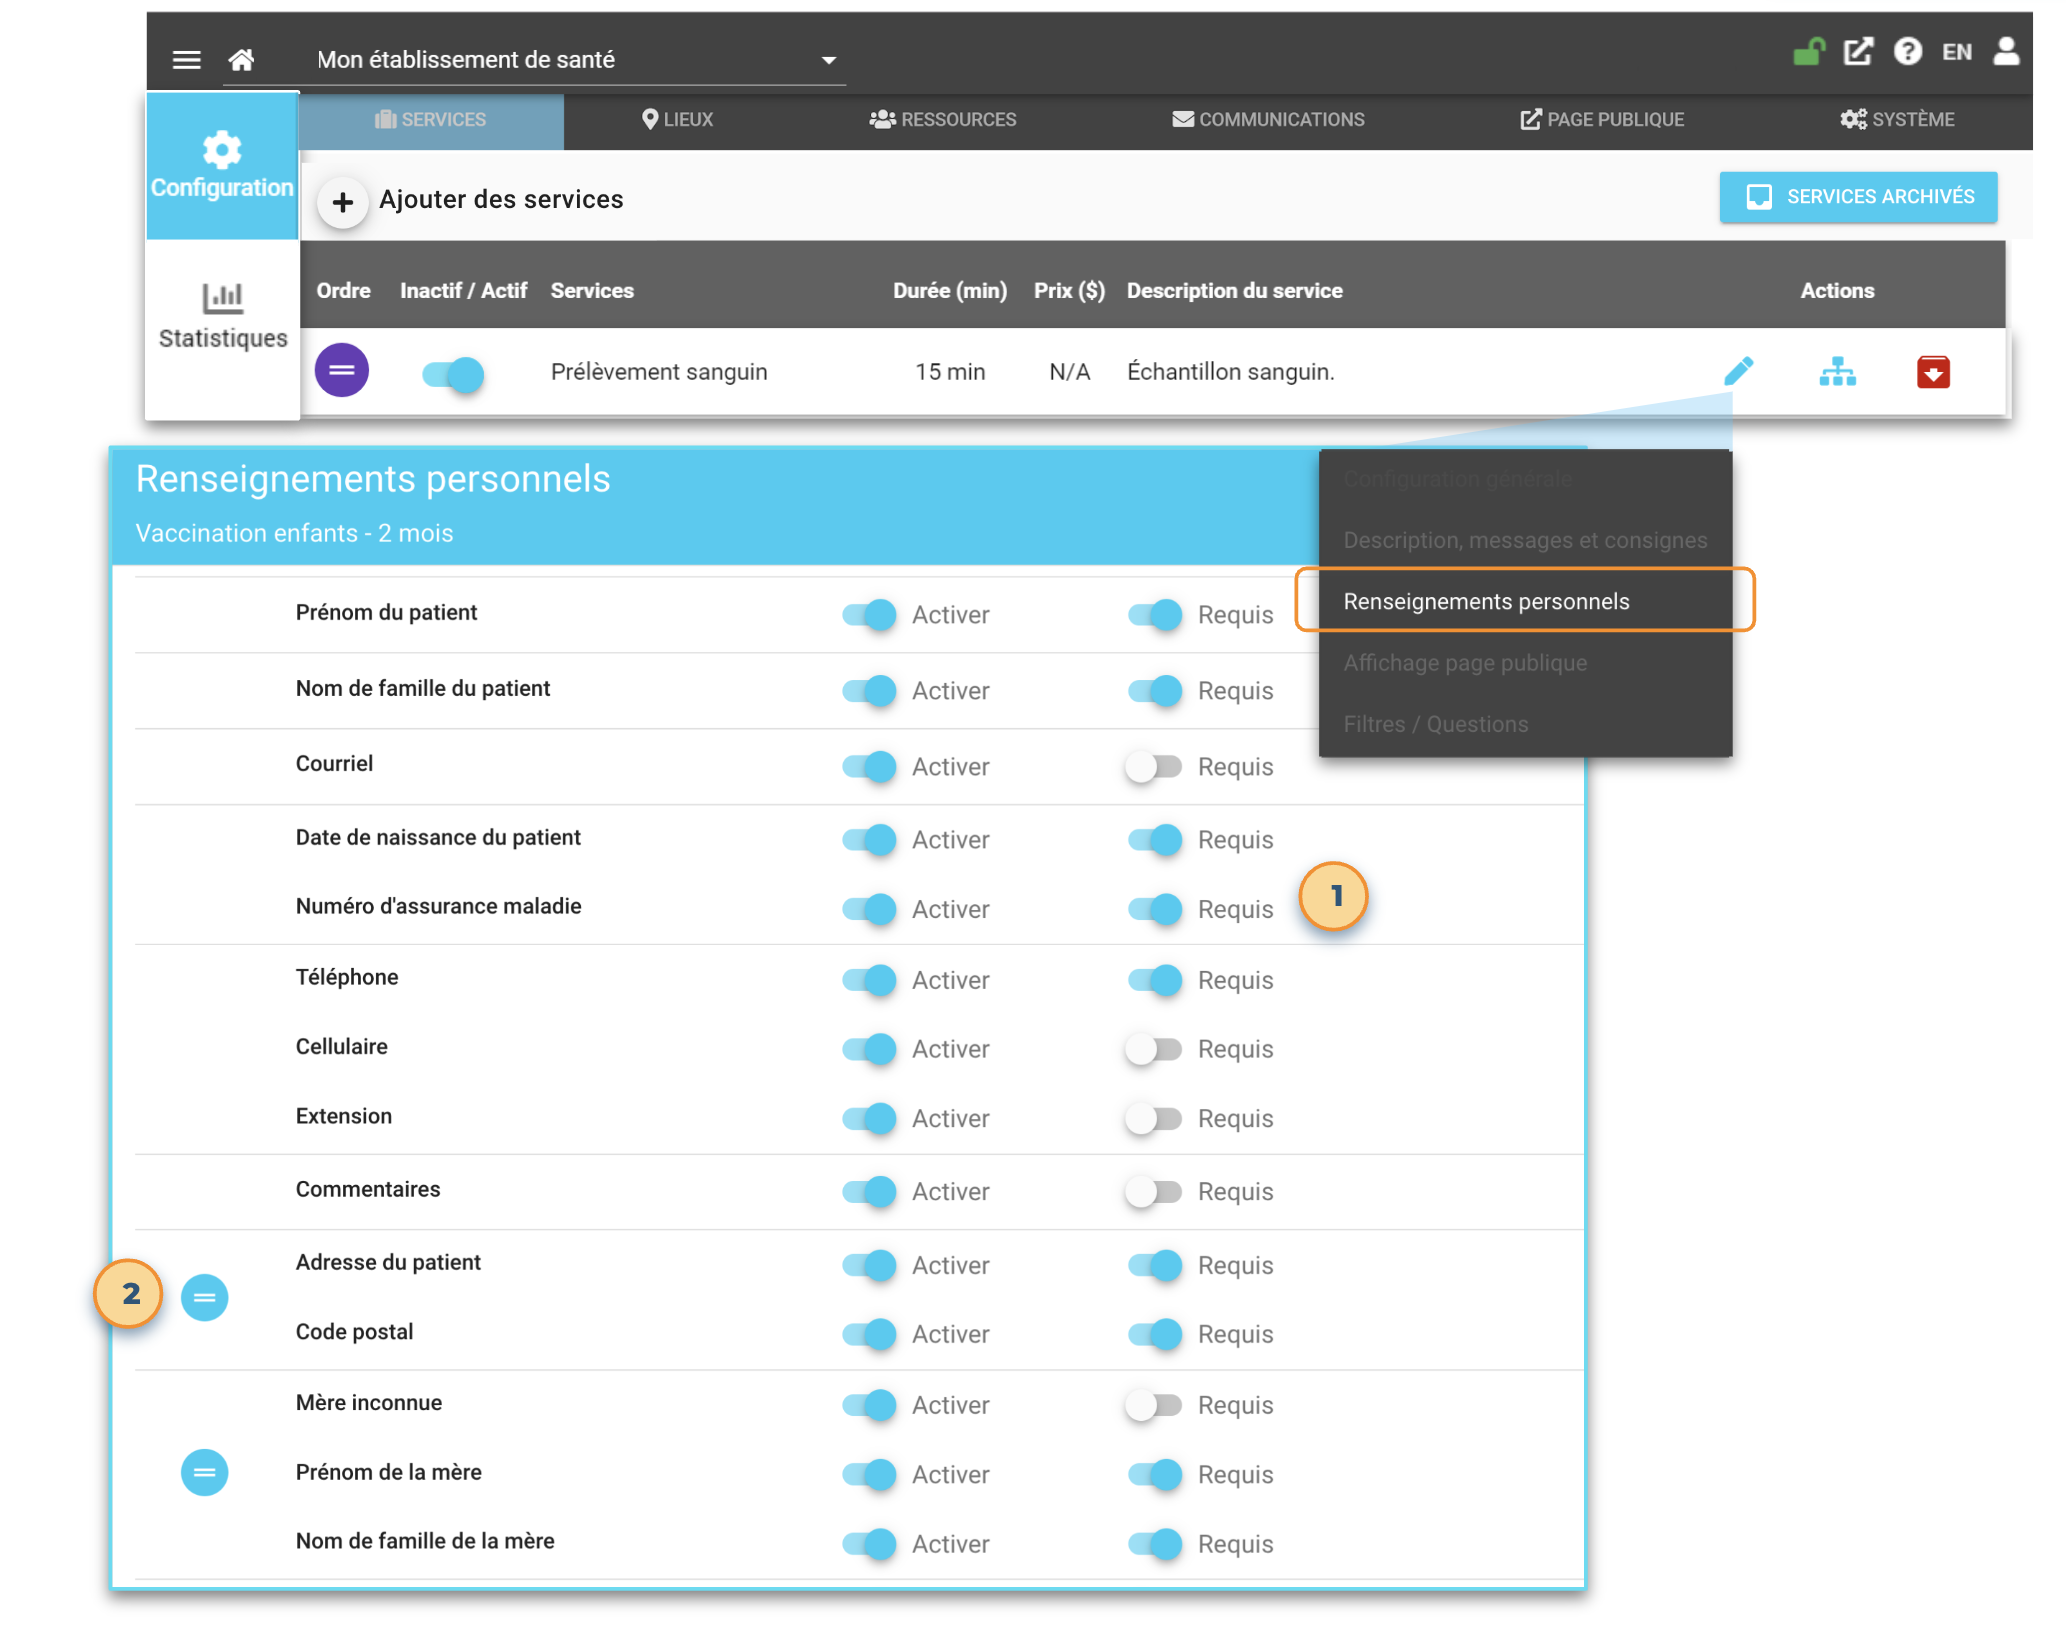This screenshot has height=1632, width=2066.
Task: Choose Filtres / Questions in the edit menu
Action: click(1435, 724)
